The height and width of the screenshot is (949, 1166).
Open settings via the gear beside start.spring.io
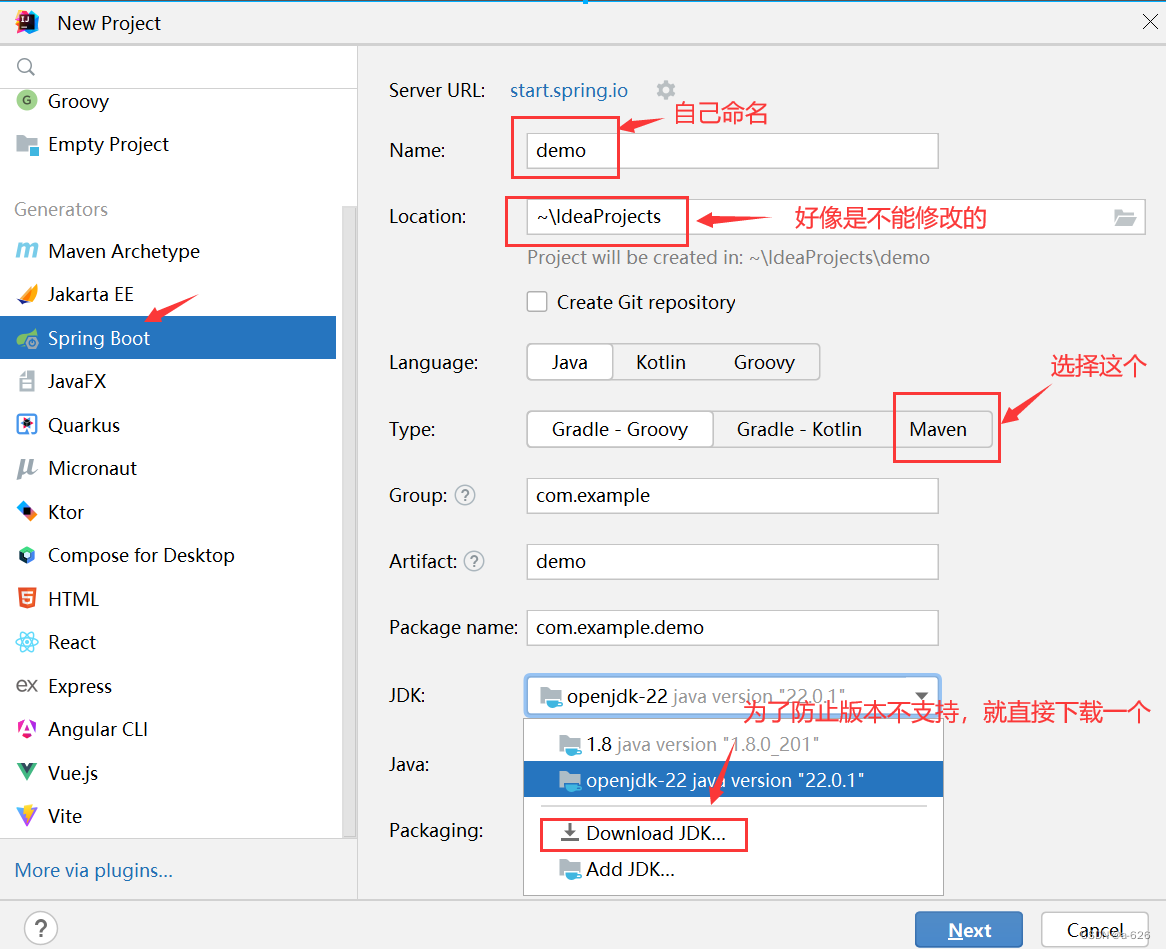[665, 89]
